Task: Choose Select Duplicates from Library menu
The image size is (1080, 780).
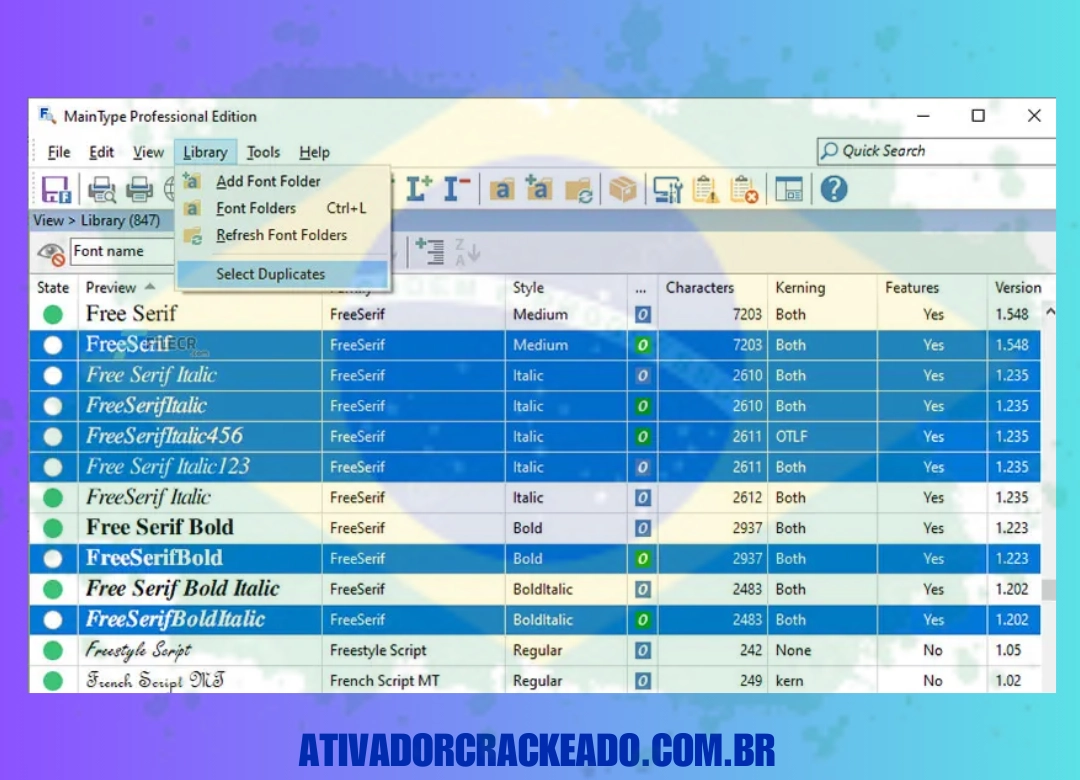Action: 283,274
